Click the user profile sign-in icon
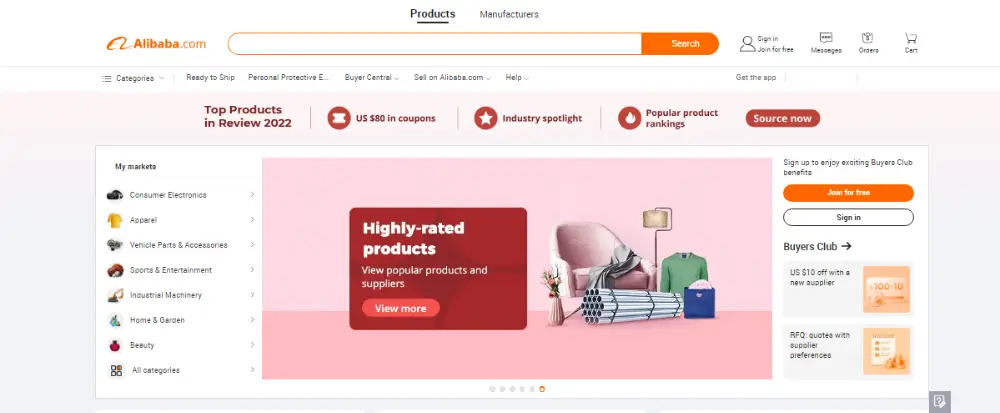Viewport: 1000px width, 413px height. [747, 43]
